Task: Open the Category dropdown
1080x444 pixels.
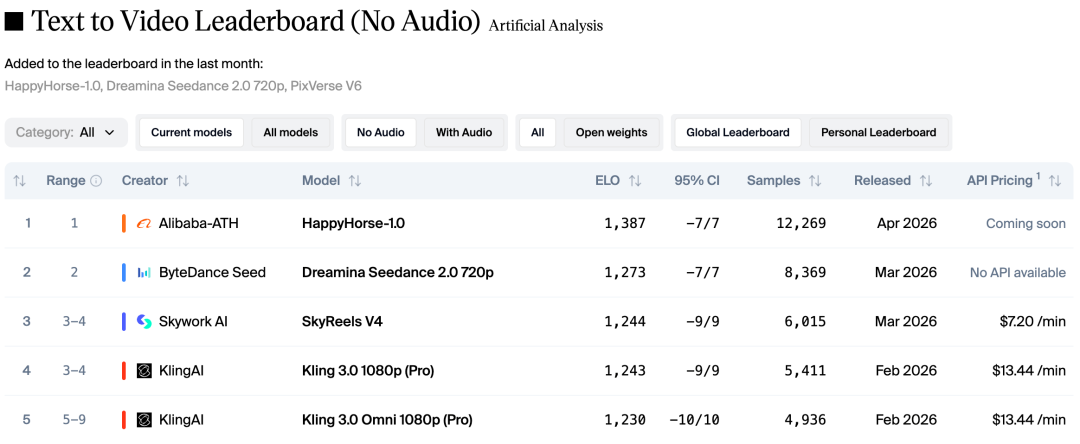Action: (x=66, y=132)
